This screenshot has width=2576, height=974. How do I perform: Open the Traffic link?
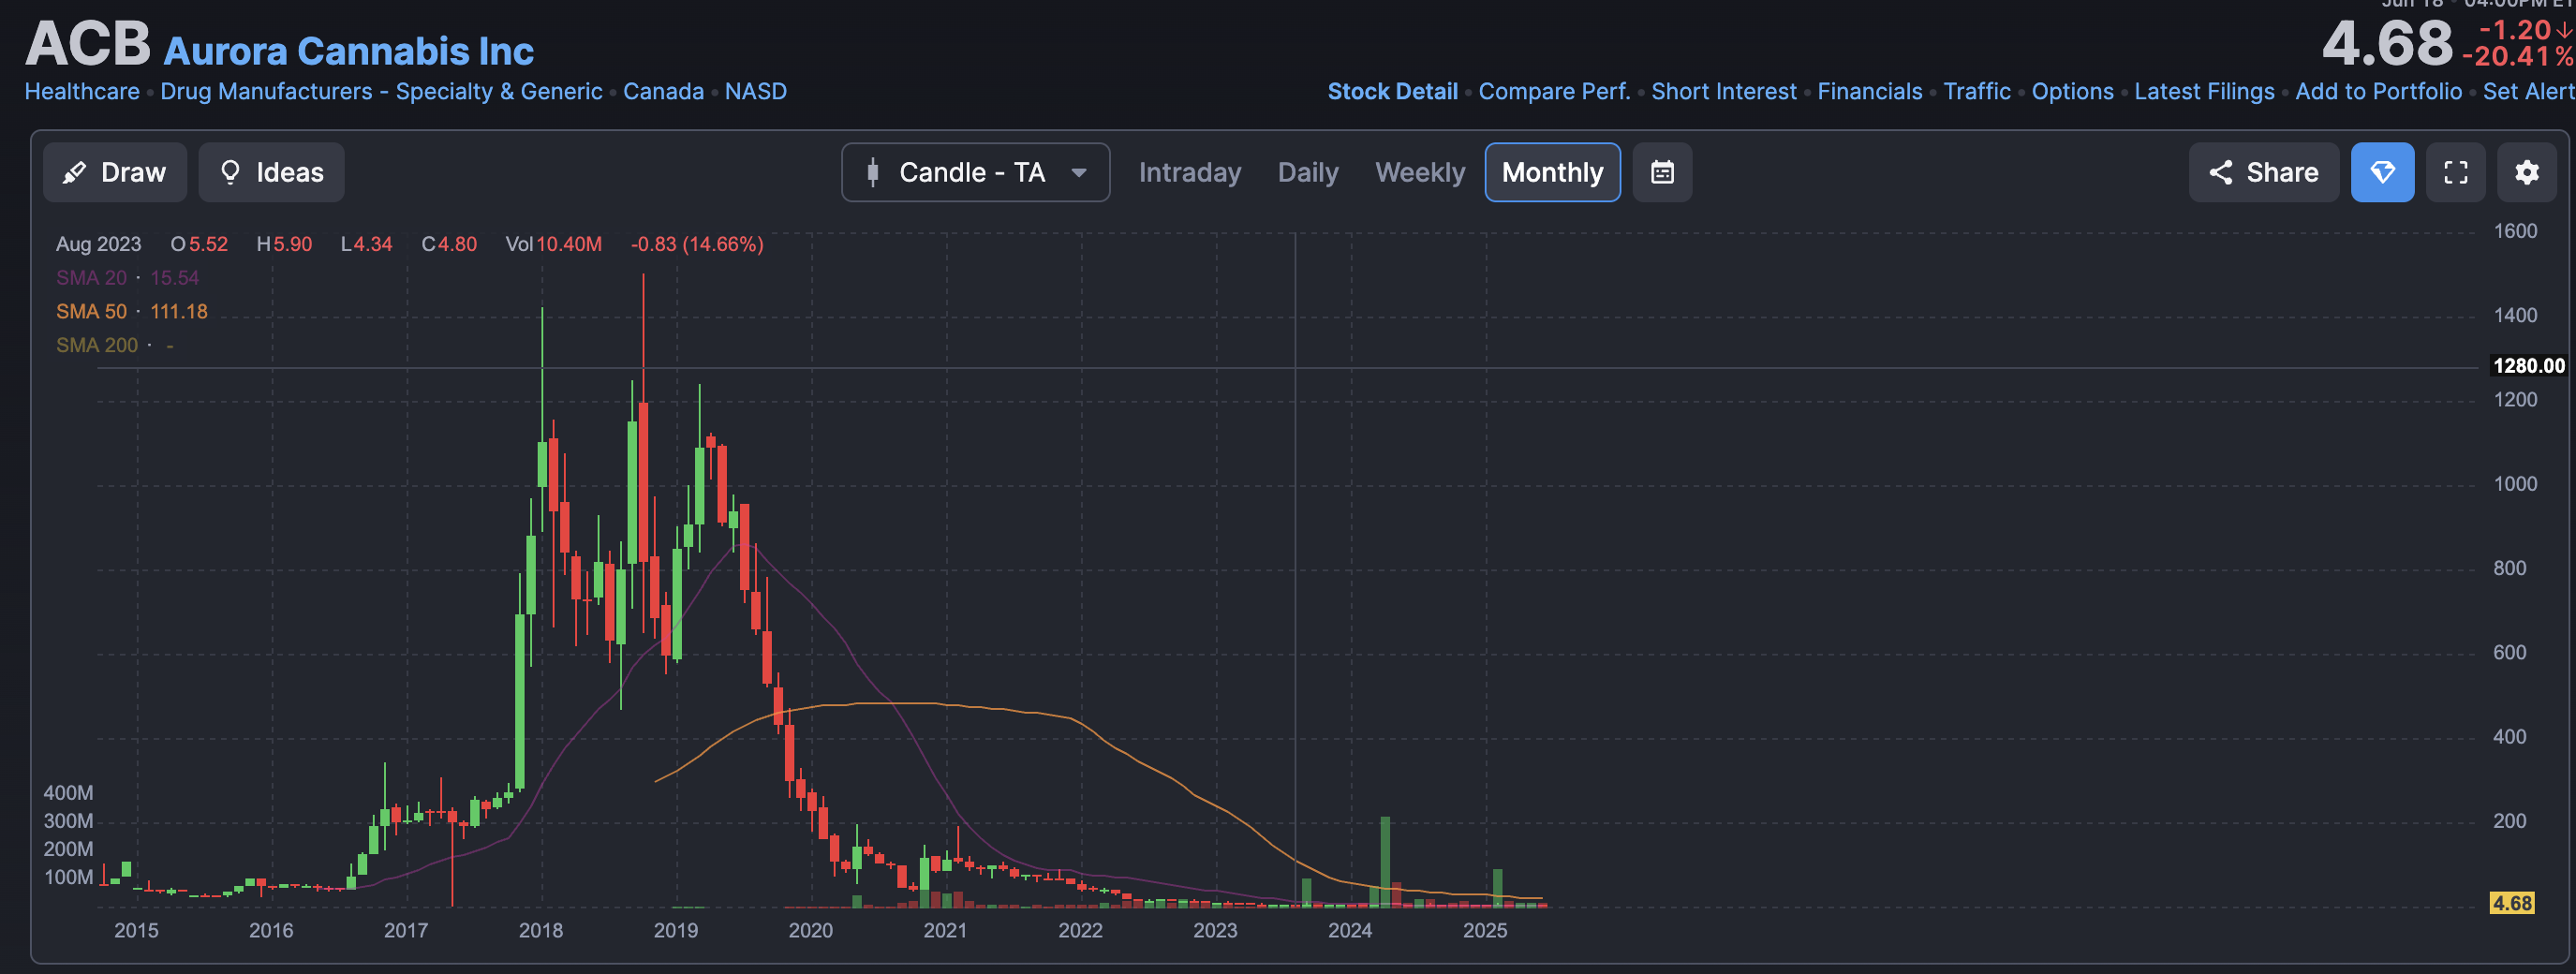point(1976,91)
